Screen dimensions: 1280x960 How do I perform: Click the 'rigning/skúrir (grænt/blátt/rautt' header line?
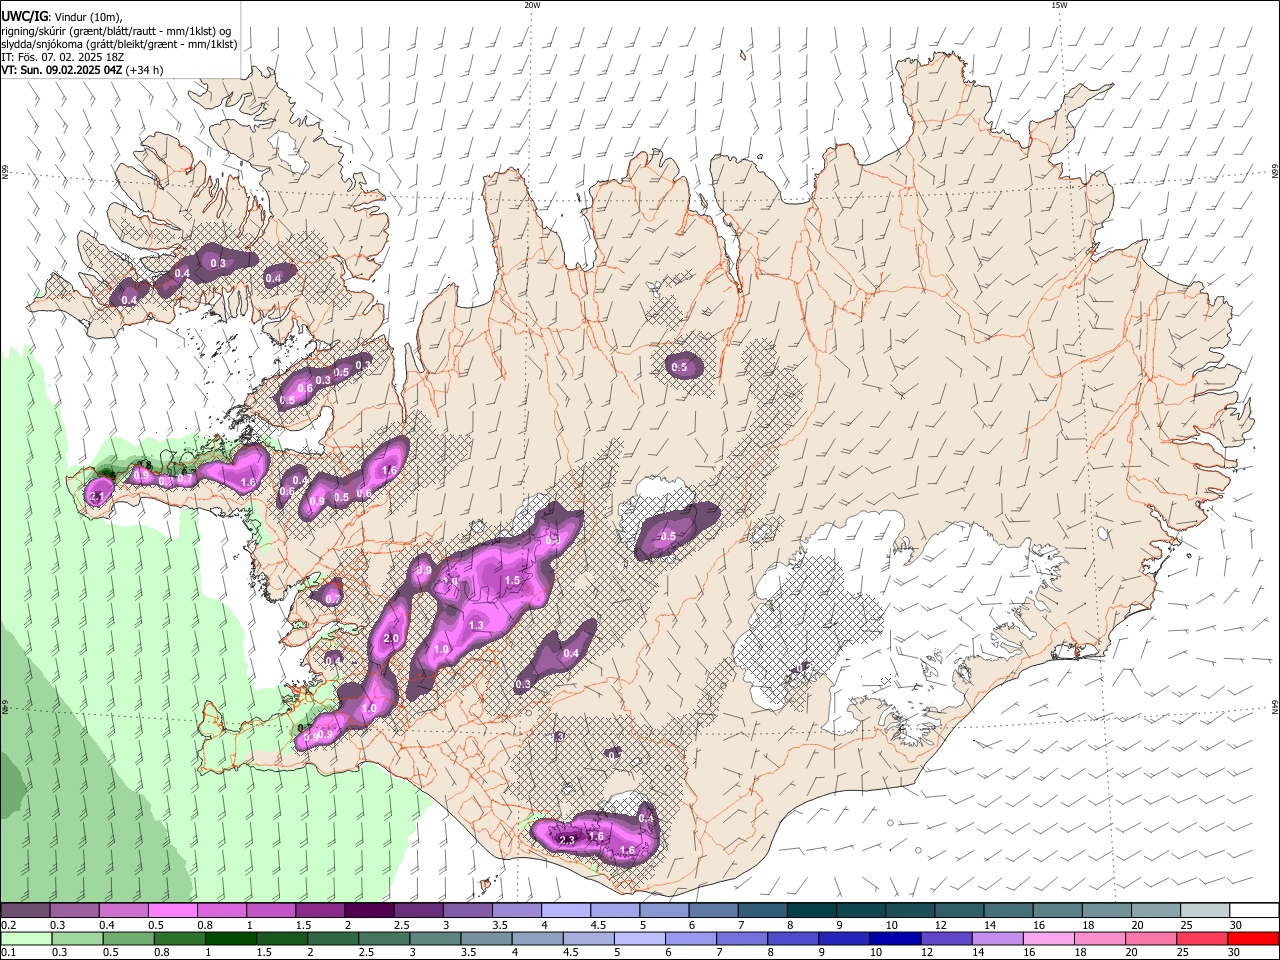pyautogui.click(x=116, y=31)
